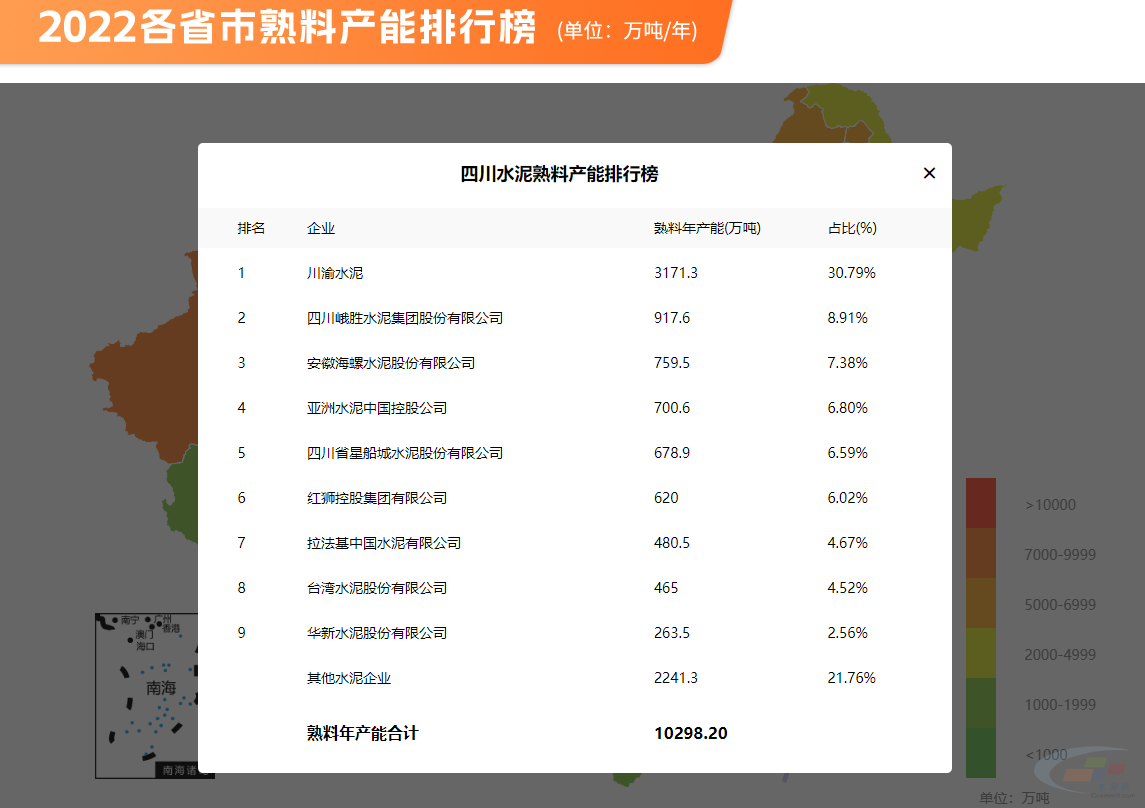Select the 1000-1999 legend color swatch
Viewport: 1145px width, 808px height.
pos(981,704)
